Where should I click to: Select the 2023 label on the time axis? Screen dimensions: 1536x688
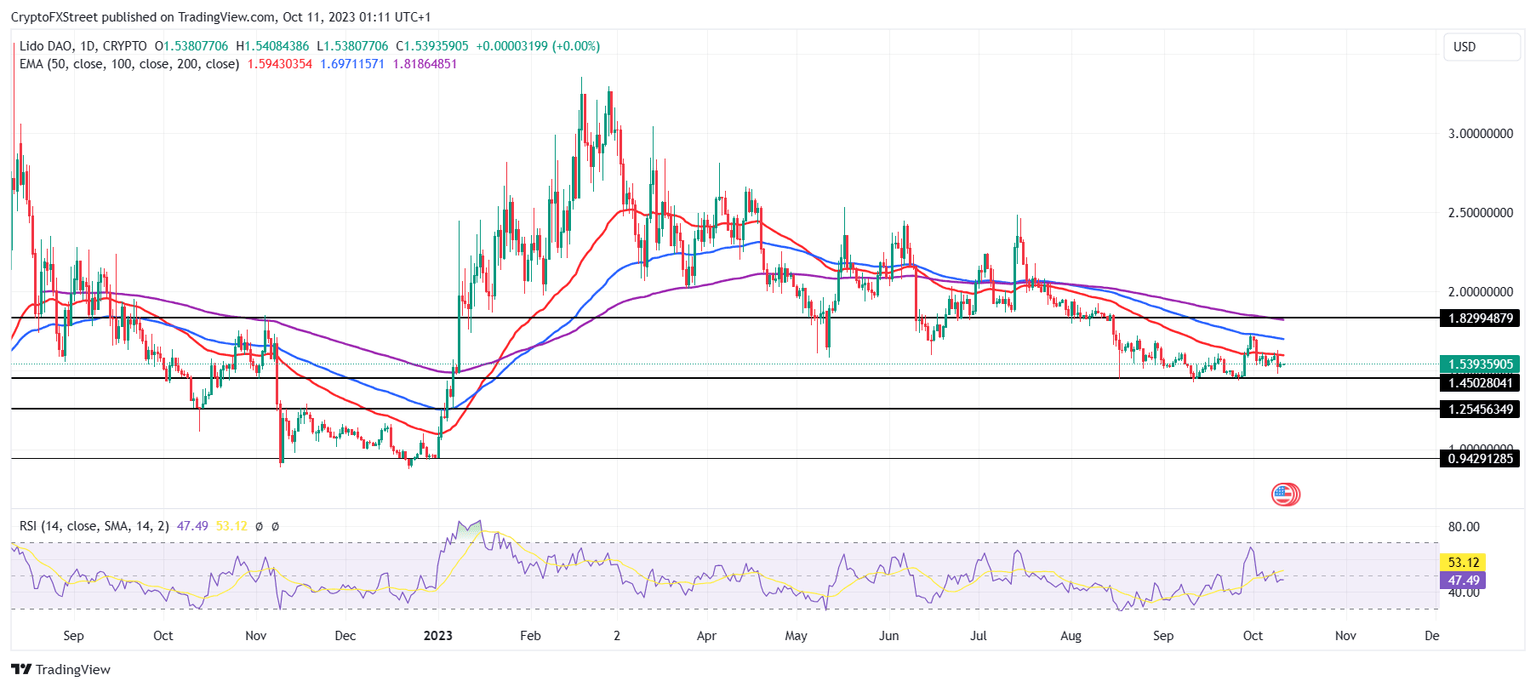tap(438, 635)
